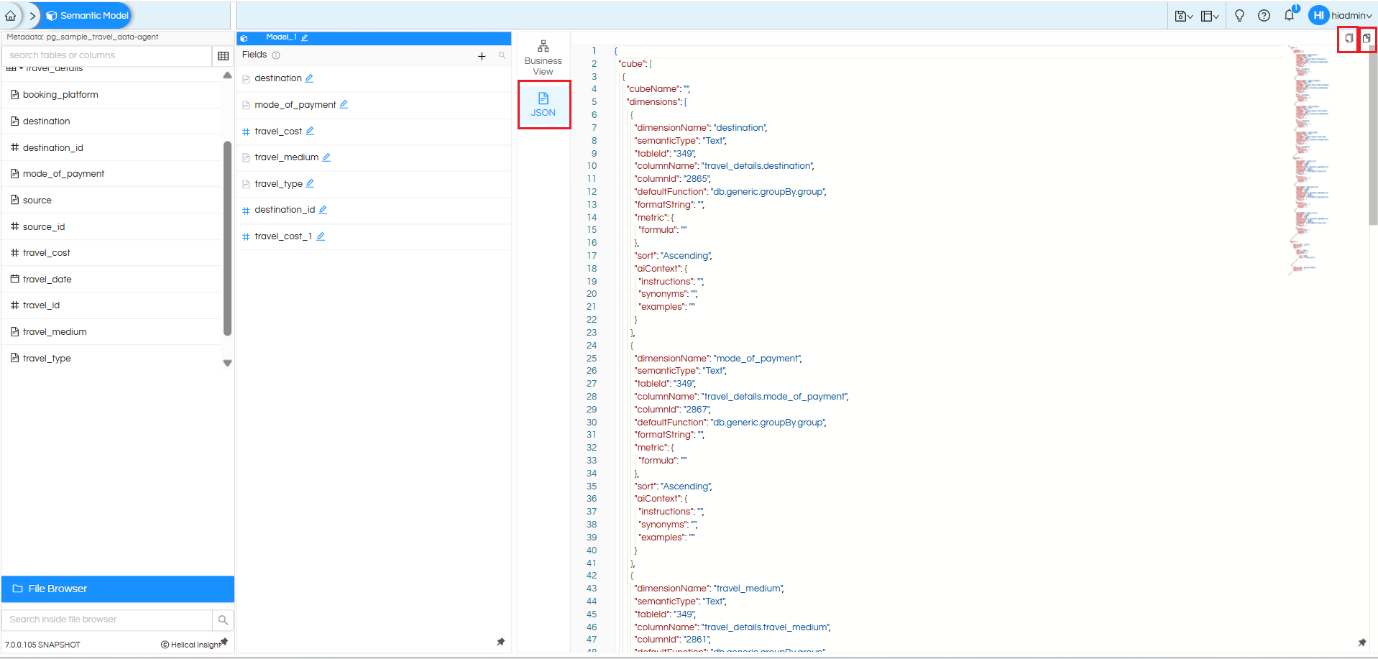
Task: Click the scroll-down arrow in metadata list
Action: coord(228,363)
